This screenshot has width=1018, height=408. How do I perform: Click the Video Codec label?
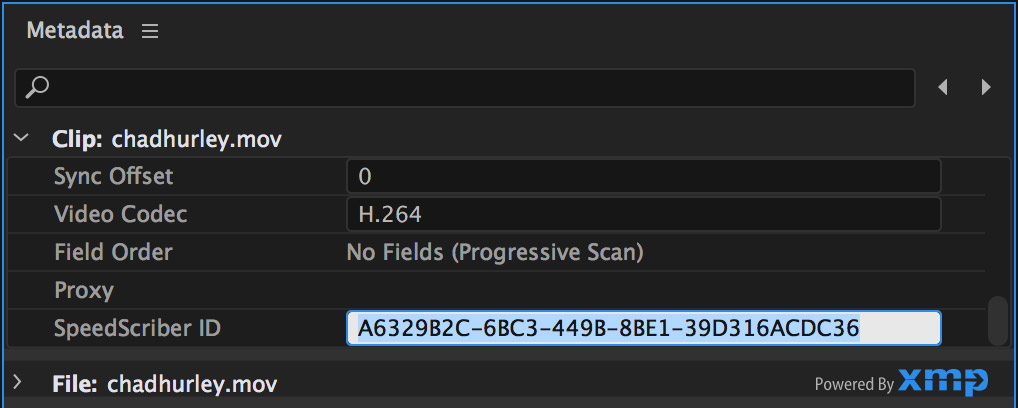121,214
